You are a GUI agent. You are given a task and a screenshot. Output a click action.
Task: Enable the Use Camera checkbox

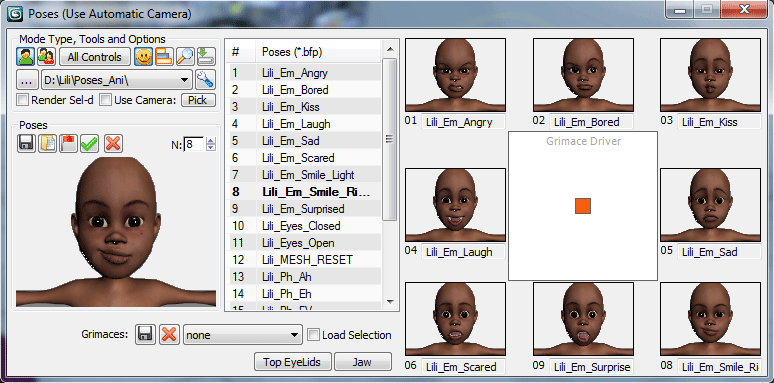click(x=106, y=100)
